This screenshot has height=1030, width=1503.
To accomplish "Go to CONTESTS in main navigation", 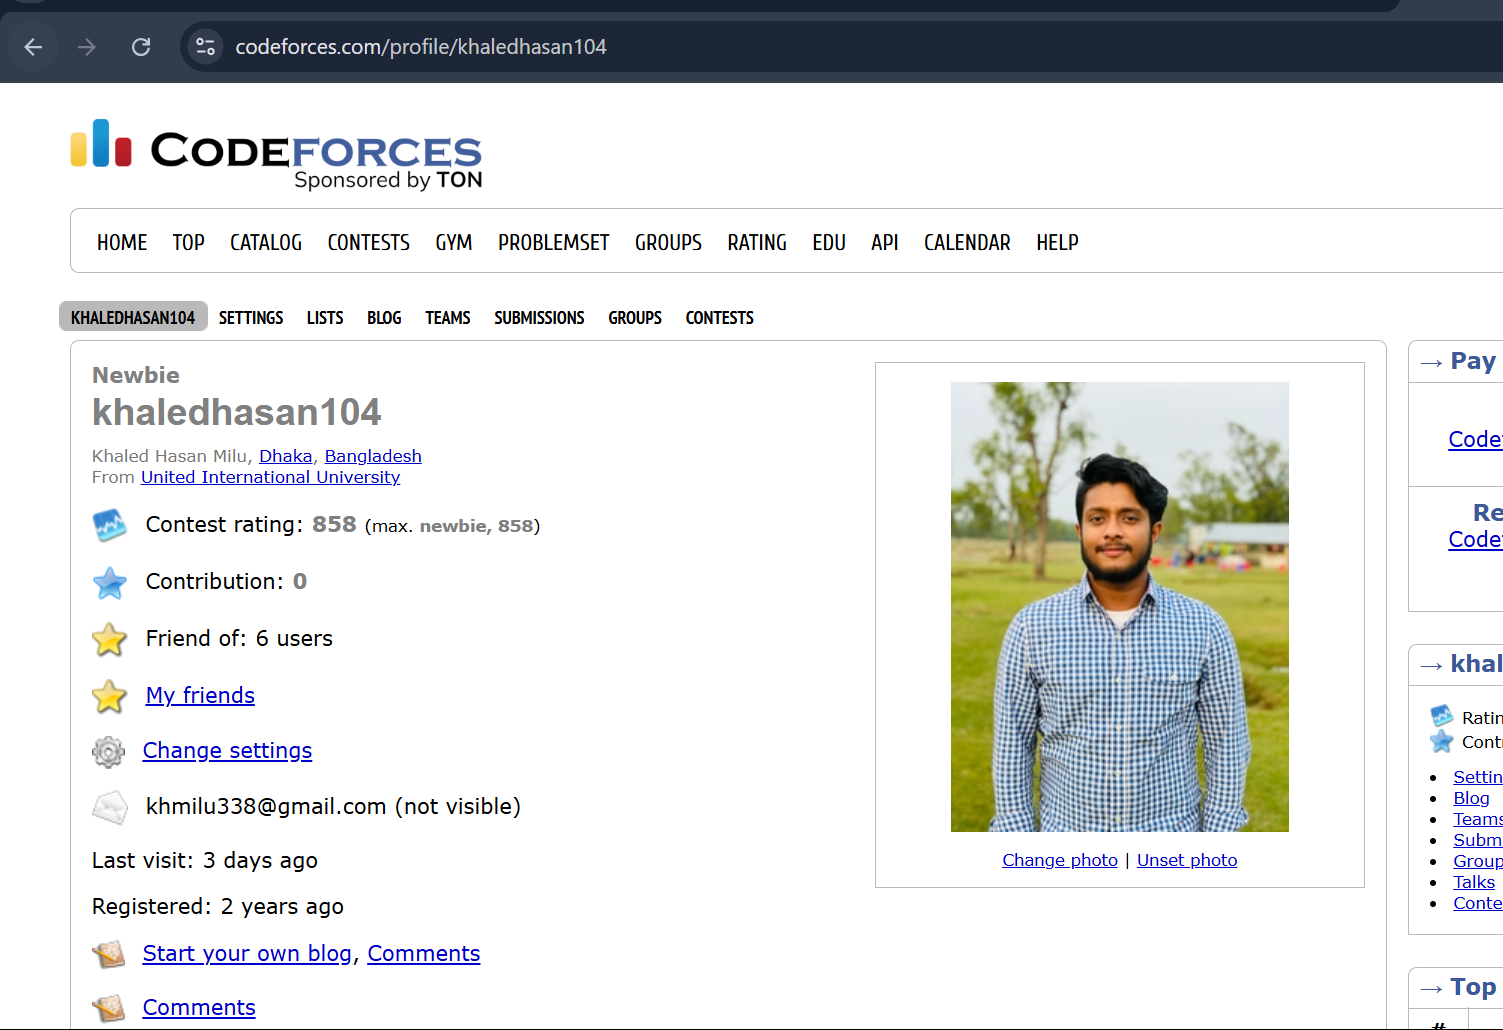I will (368, 243).
